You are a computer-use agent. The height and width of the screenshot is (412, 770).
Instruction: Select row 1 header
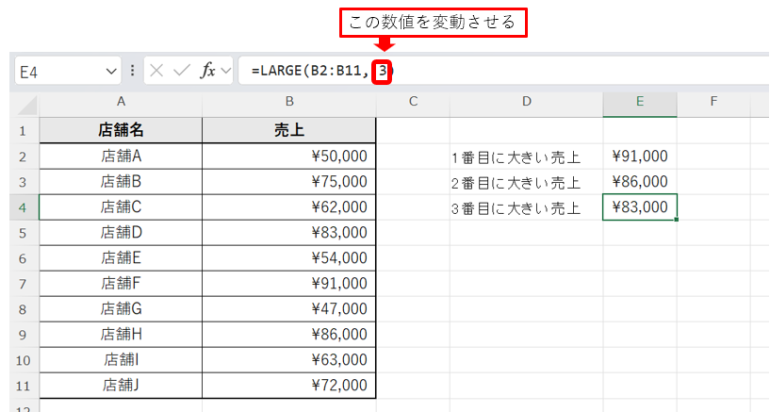pyautogui.click(x=23, y=131)
